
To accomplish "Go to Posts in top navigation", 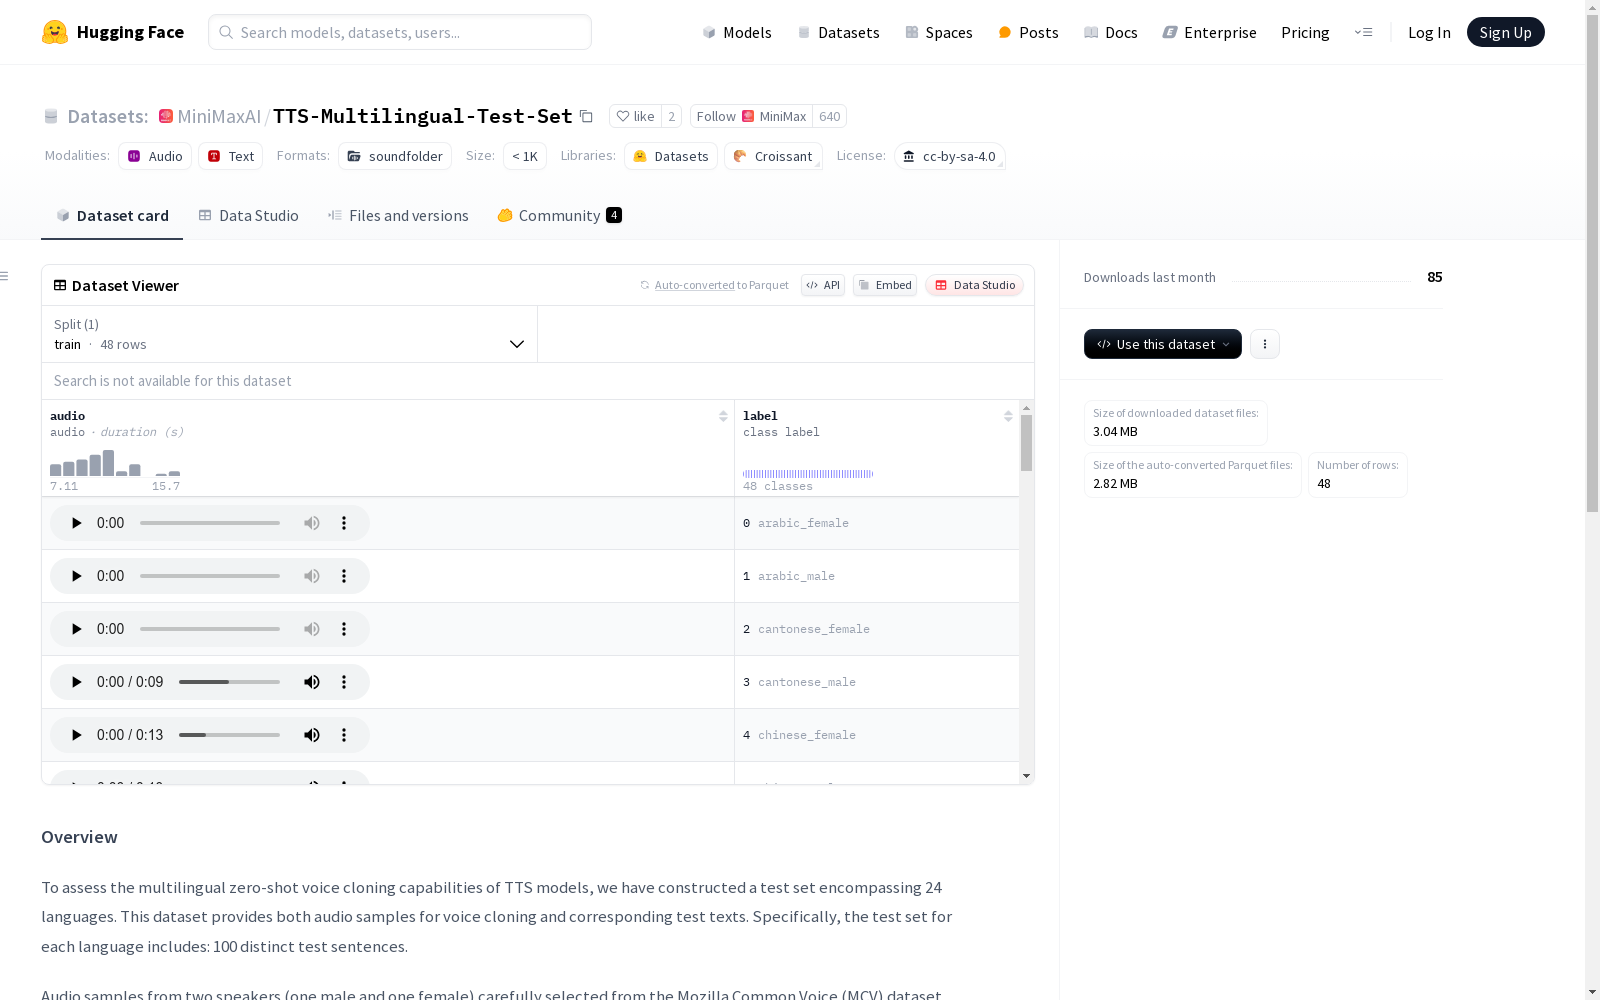I will [1028, 32].
